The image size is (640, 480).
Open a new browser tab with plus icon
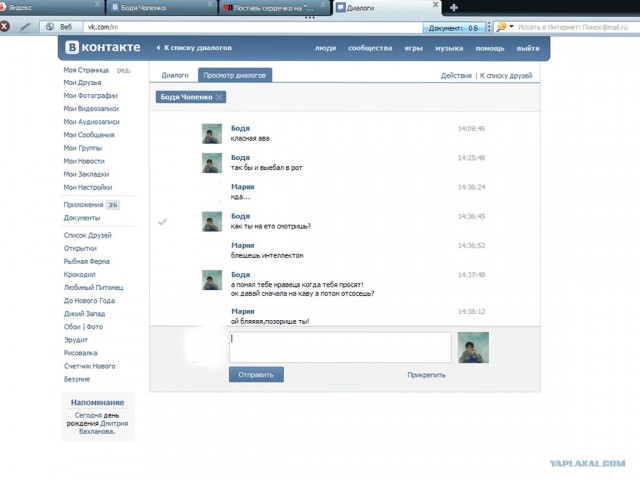tap(453, 7)
